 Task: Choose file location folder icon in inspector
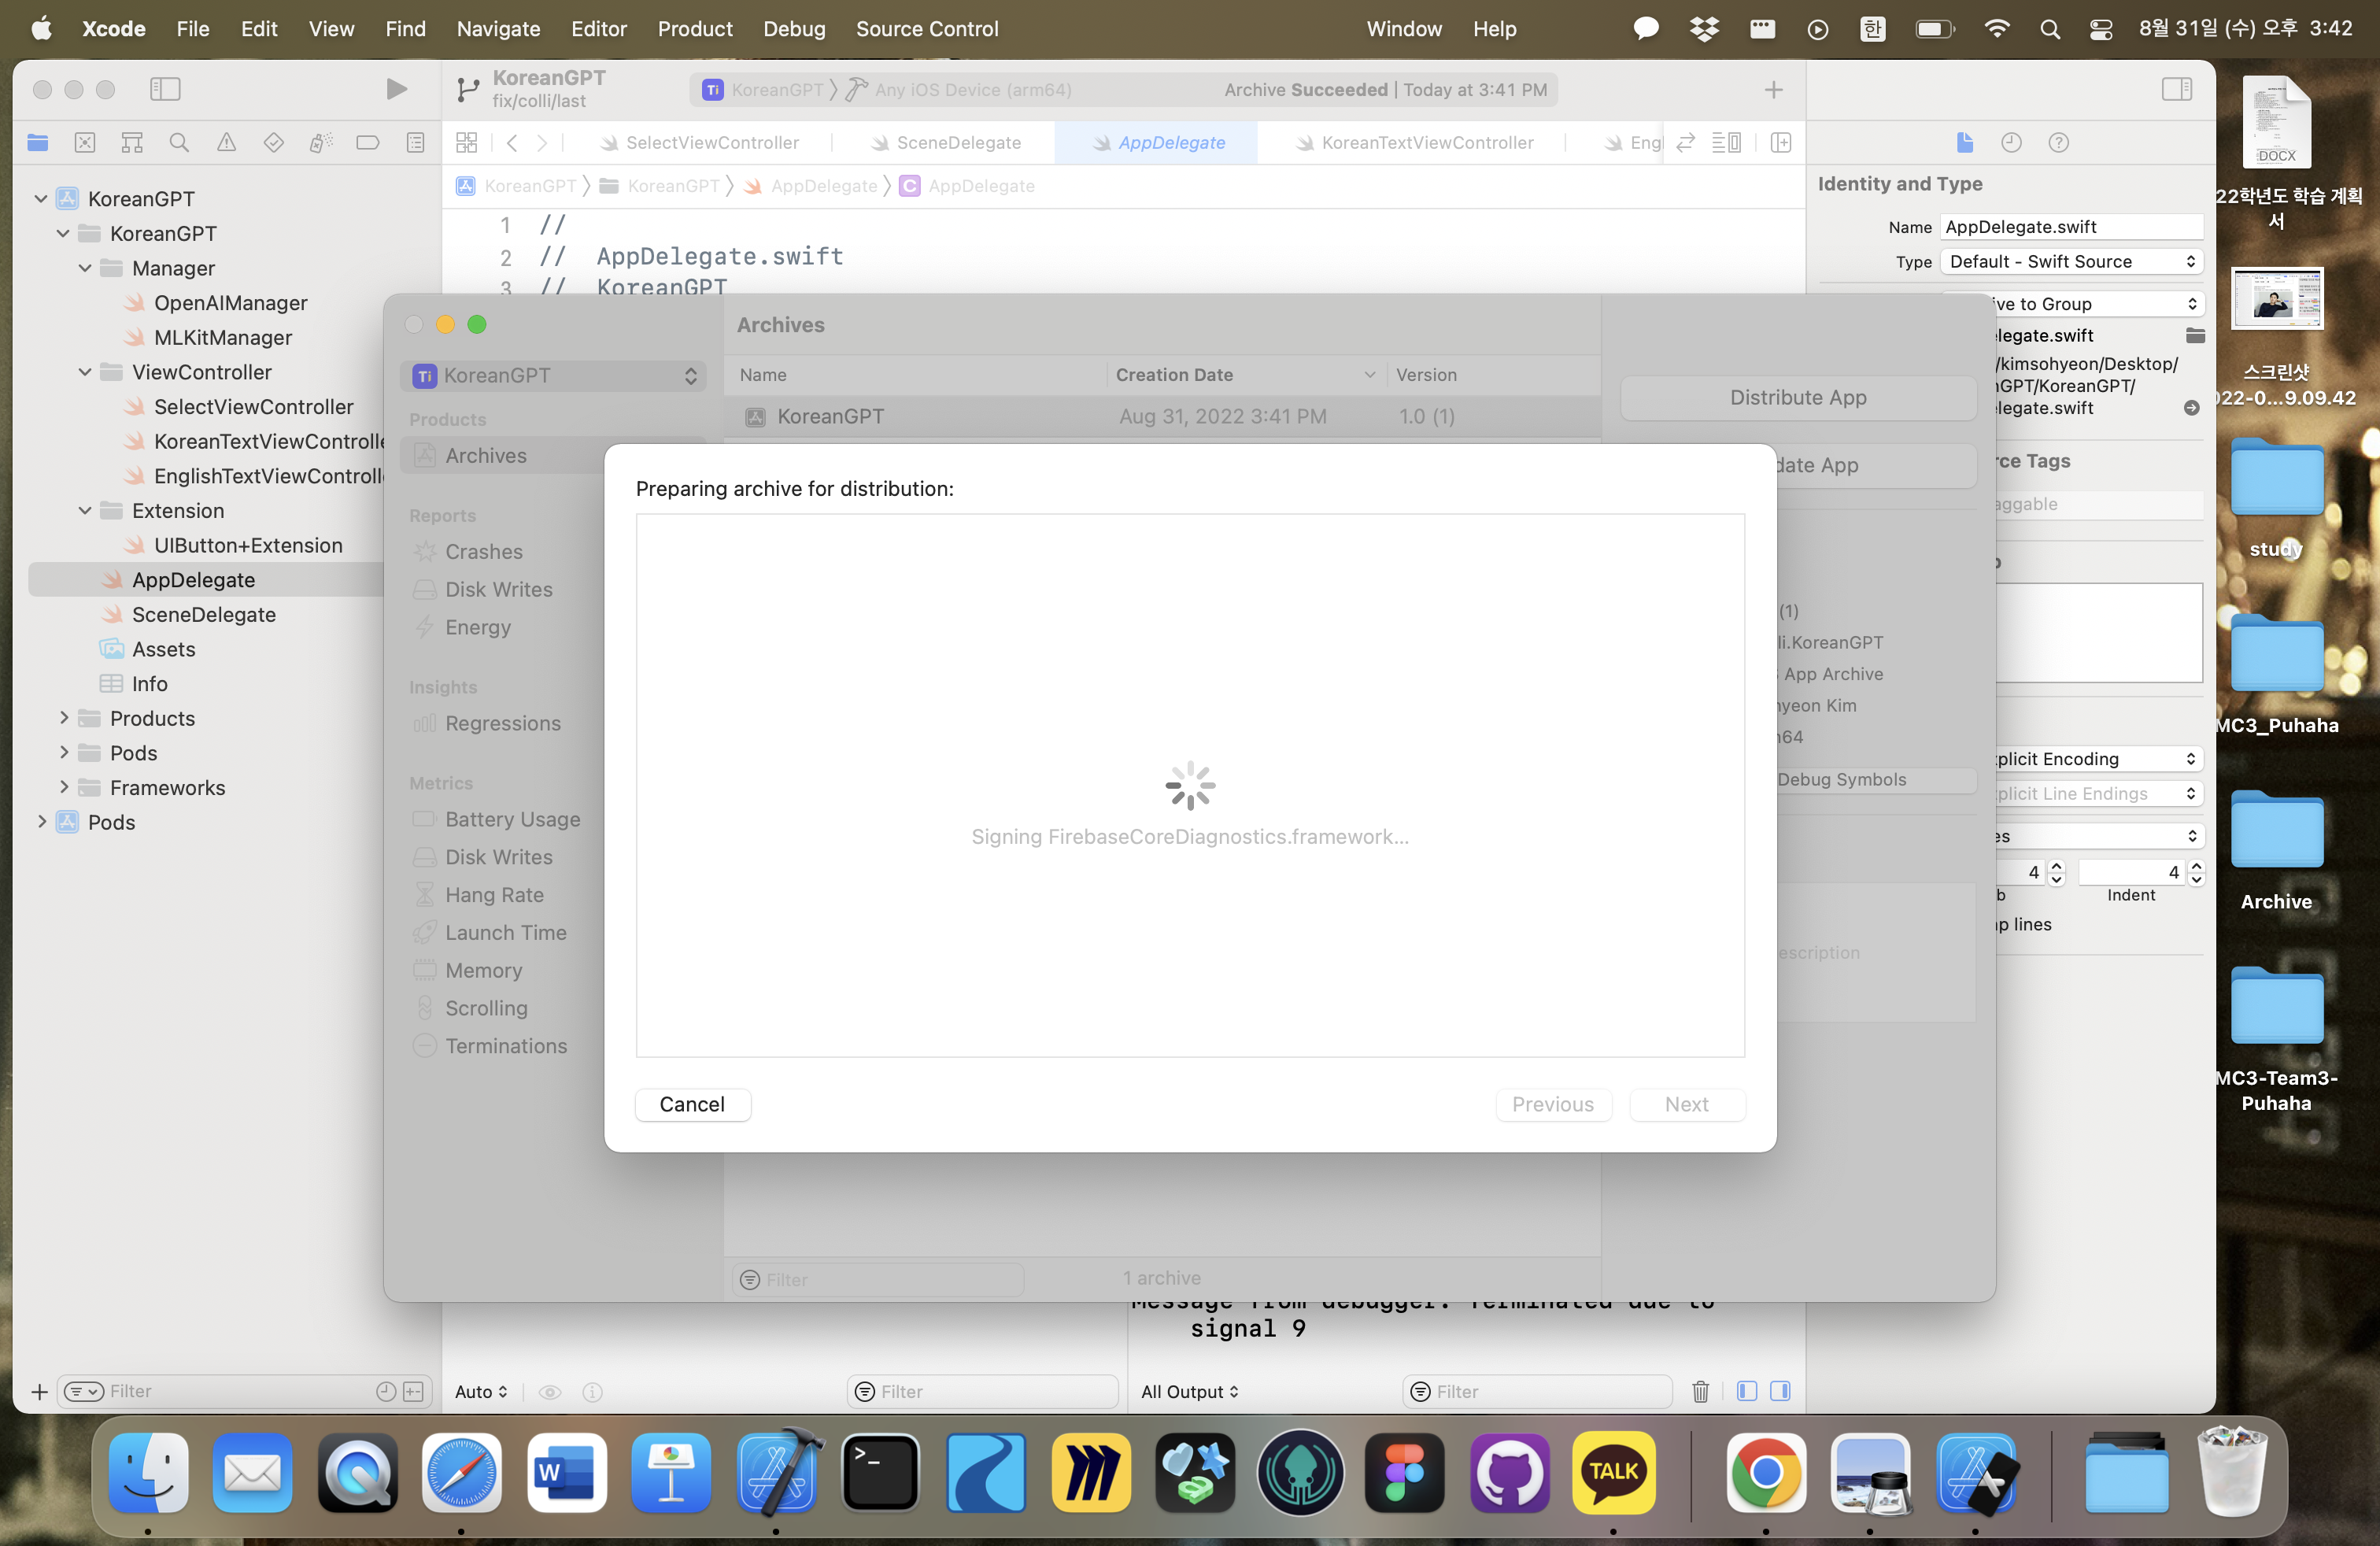(2194, 335)
